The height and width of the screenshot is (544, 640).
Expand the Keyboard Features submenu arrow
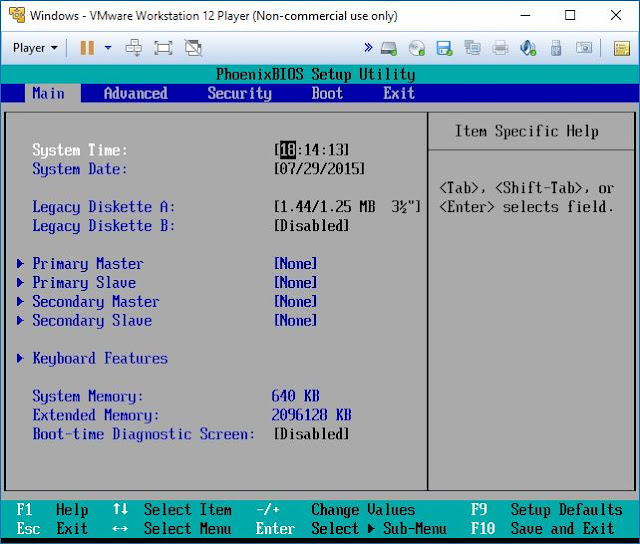[x=20, y=358]
